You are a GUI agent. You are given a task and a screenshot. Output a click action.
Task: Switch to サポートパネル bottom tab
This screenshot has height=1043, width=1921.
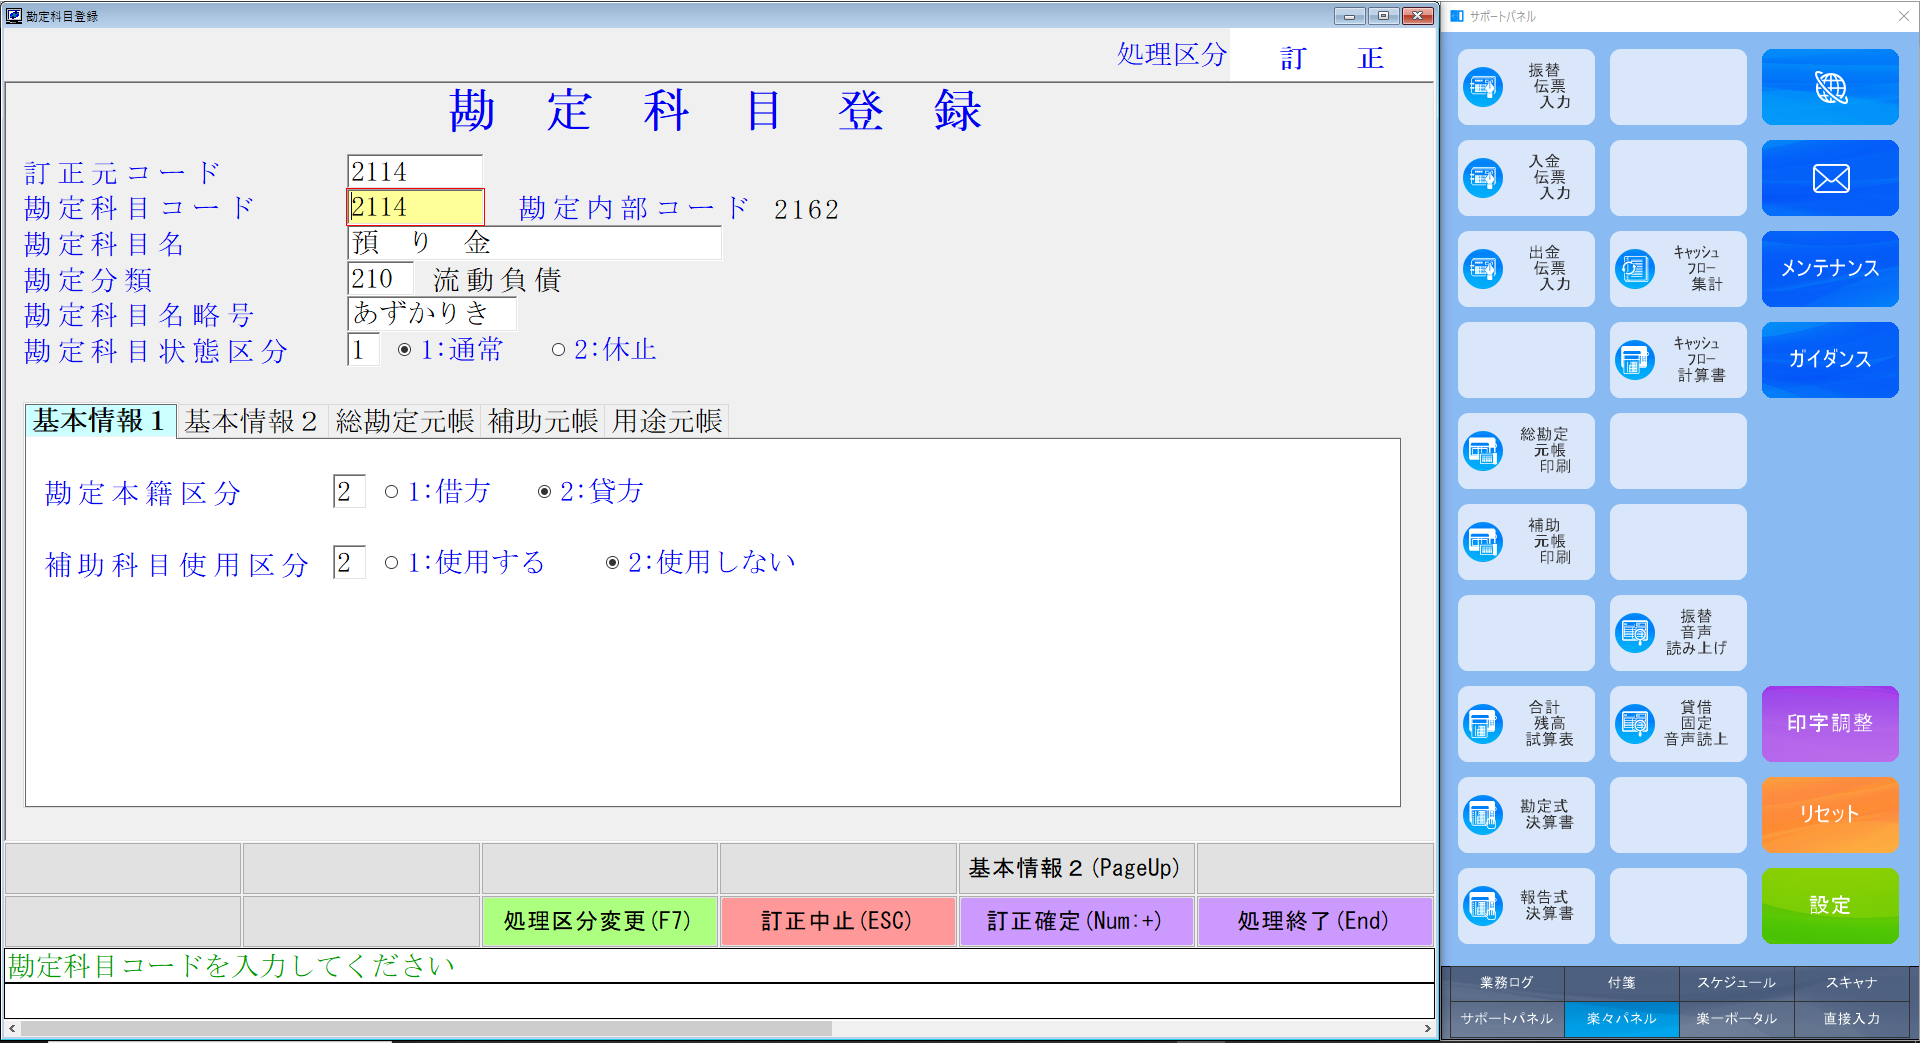[1507, 1019]
